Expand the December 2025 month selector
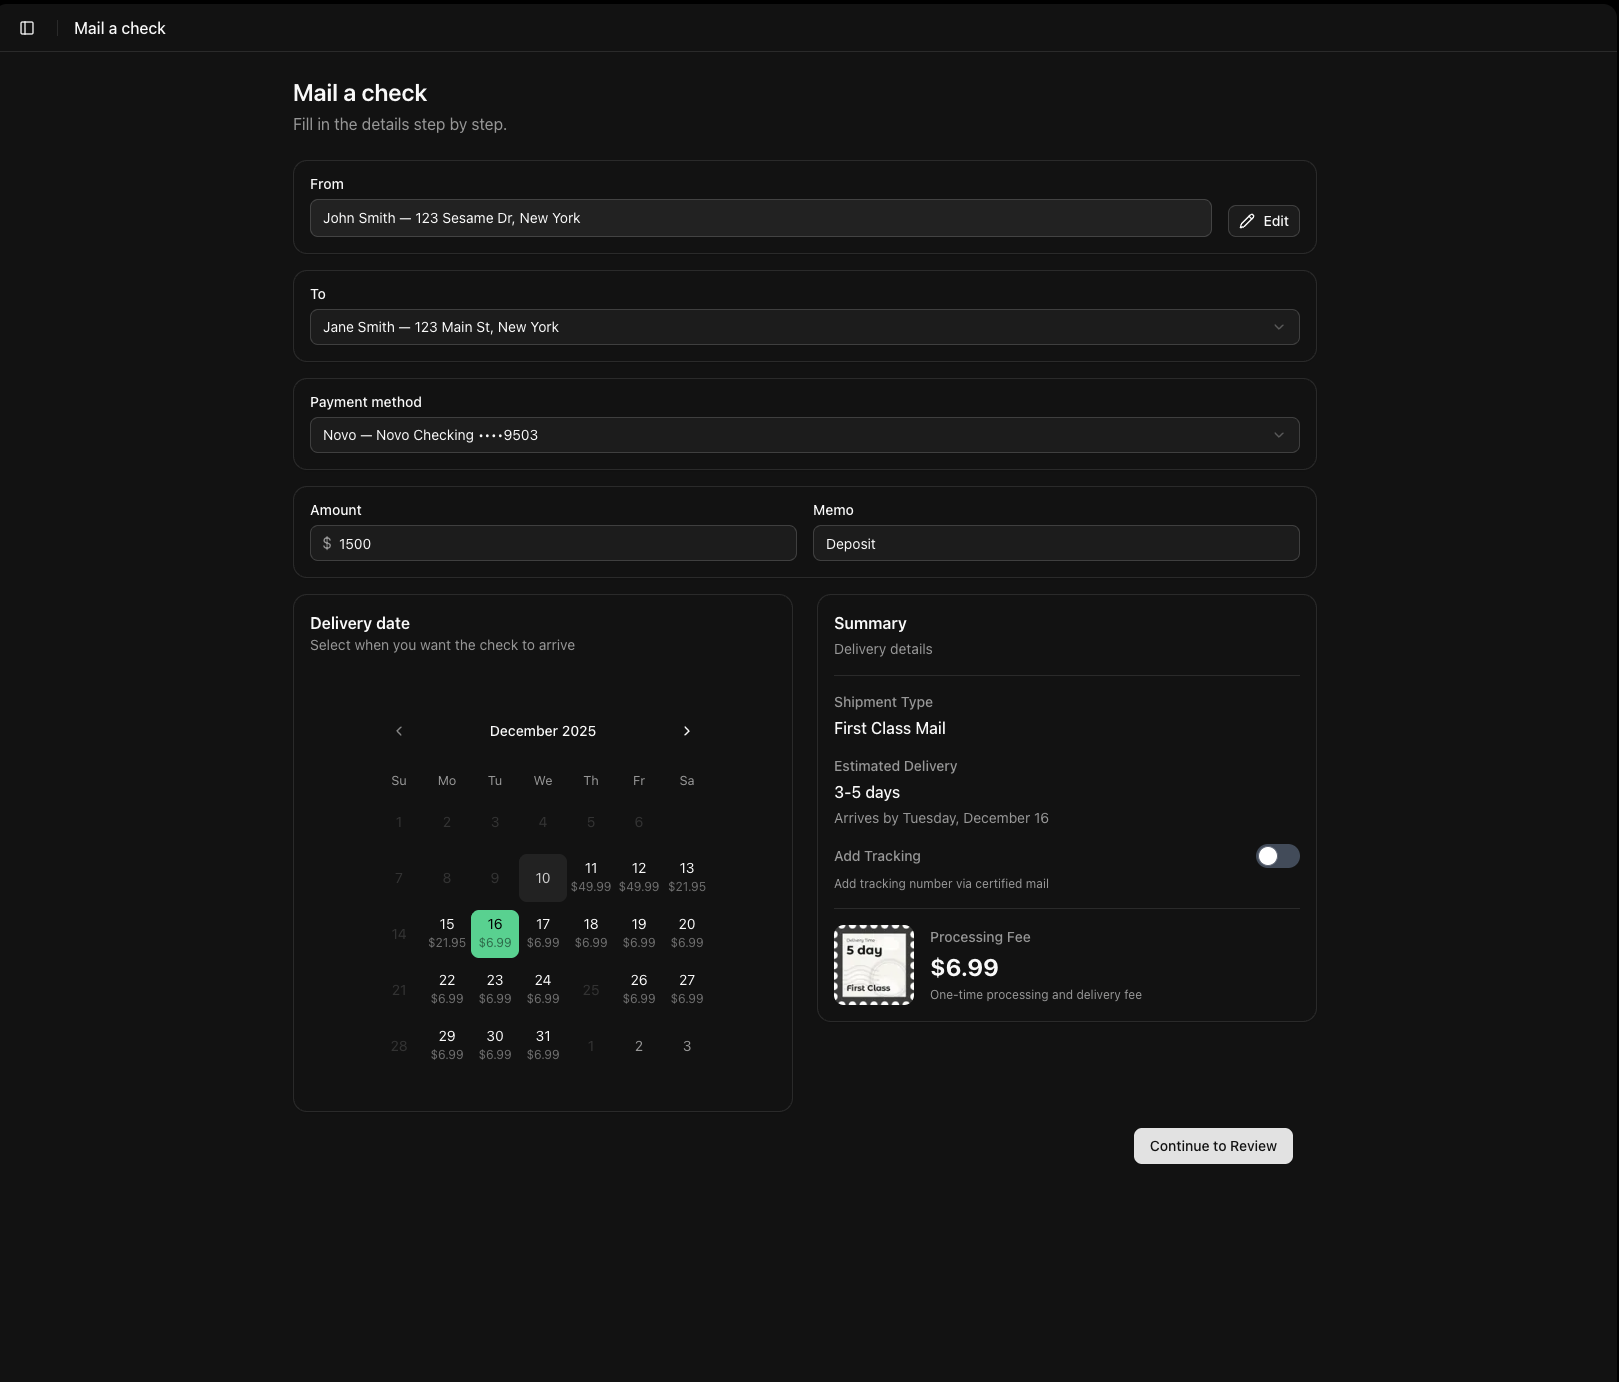The width and height of the screenshot is (1619, 1382). pos(542,731)
